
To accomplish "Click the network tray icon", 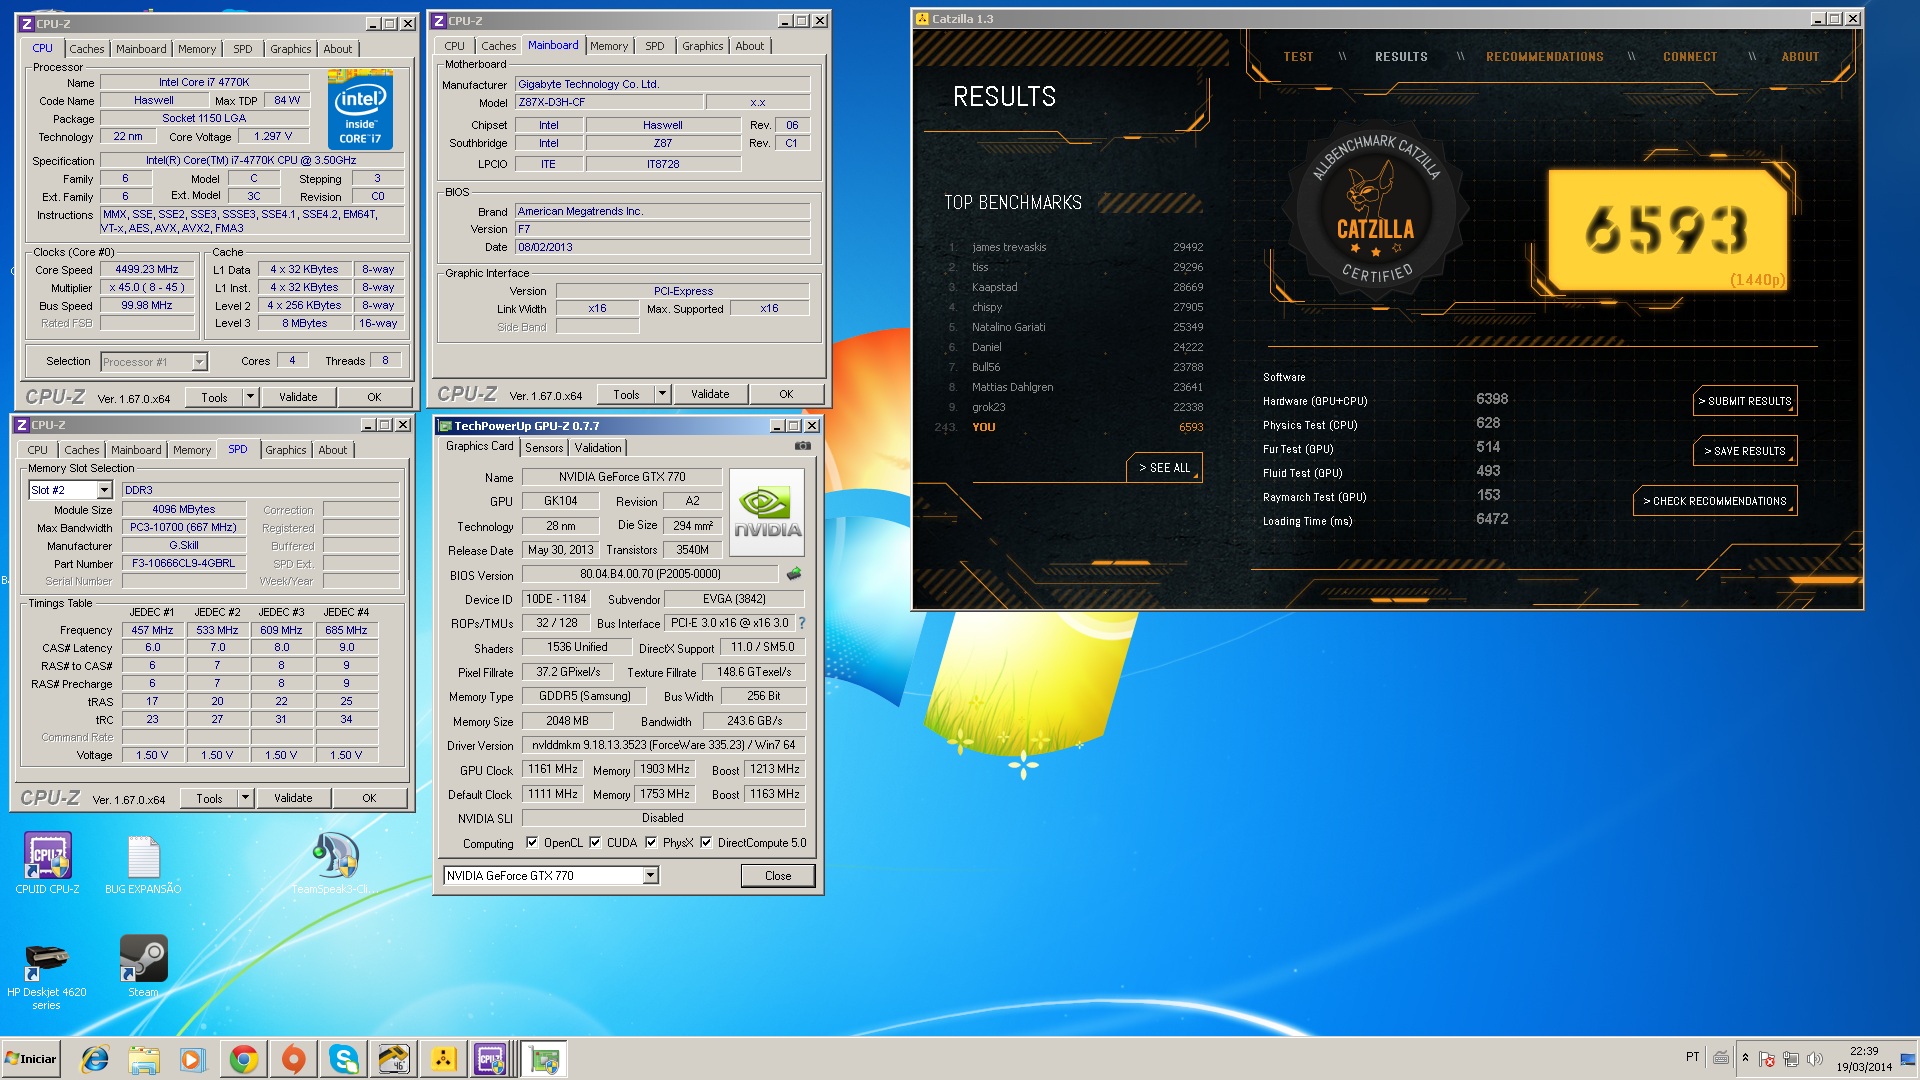I will coord(1790,1058).
